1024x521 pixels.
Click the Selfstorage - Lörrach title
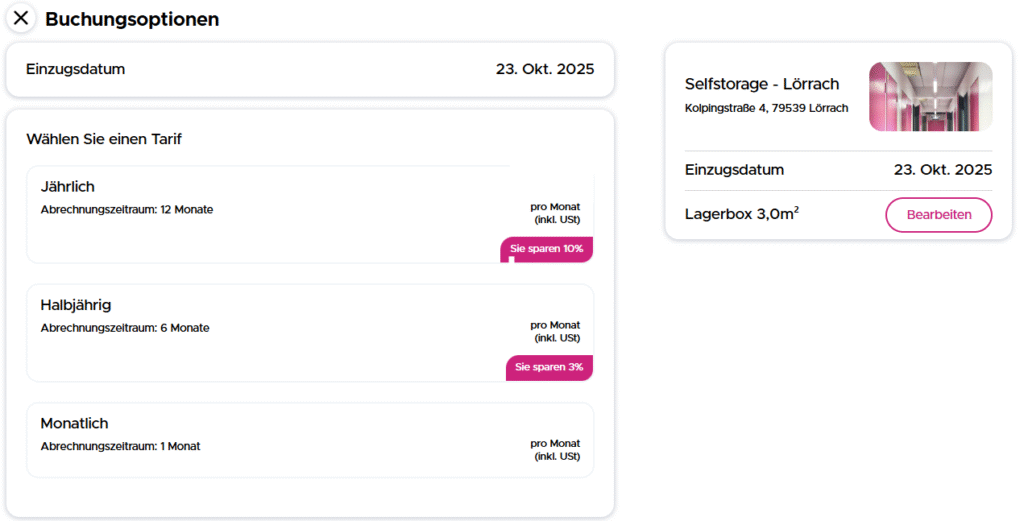point(762,84)
